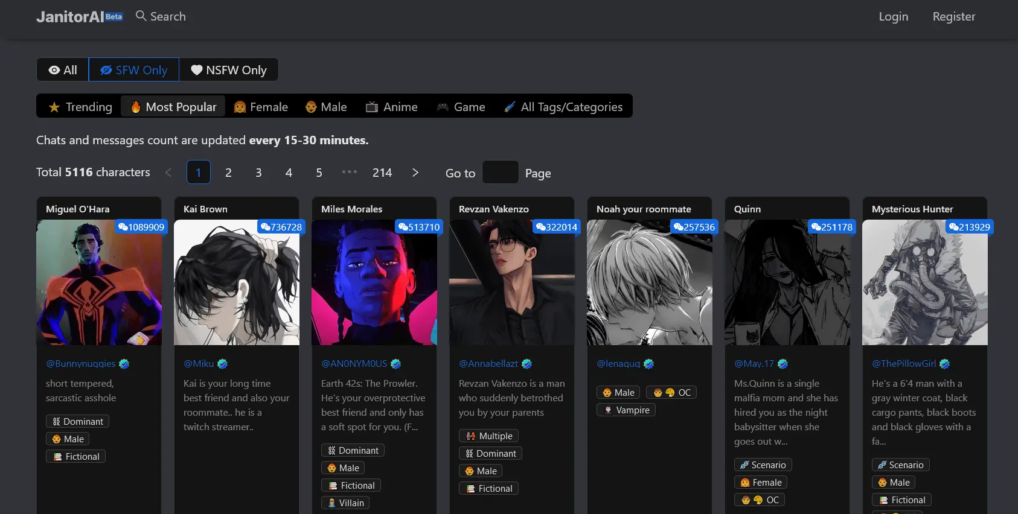Click the Login link
1018x514 pixels.
[x=893, y=16]
